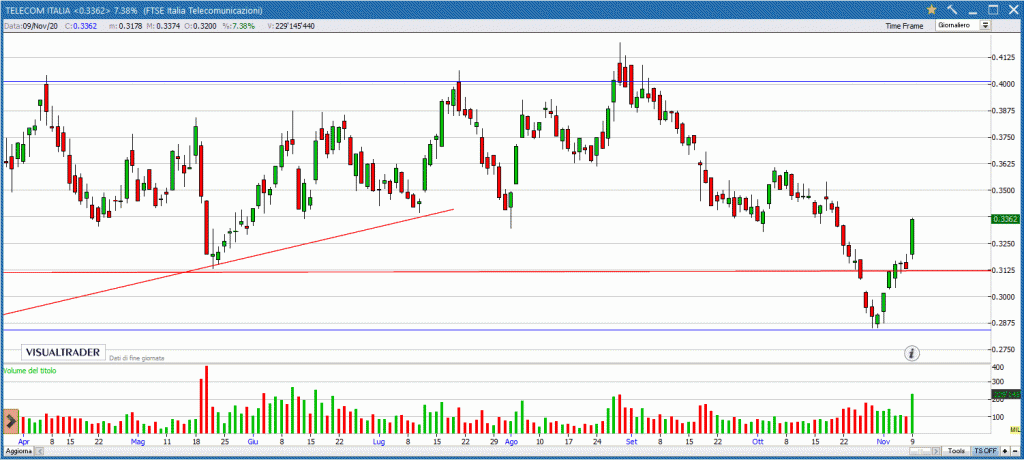Click the Volume del titolo label
The width and height of the screenshot is (1024, 460).
tap(29, 370)
